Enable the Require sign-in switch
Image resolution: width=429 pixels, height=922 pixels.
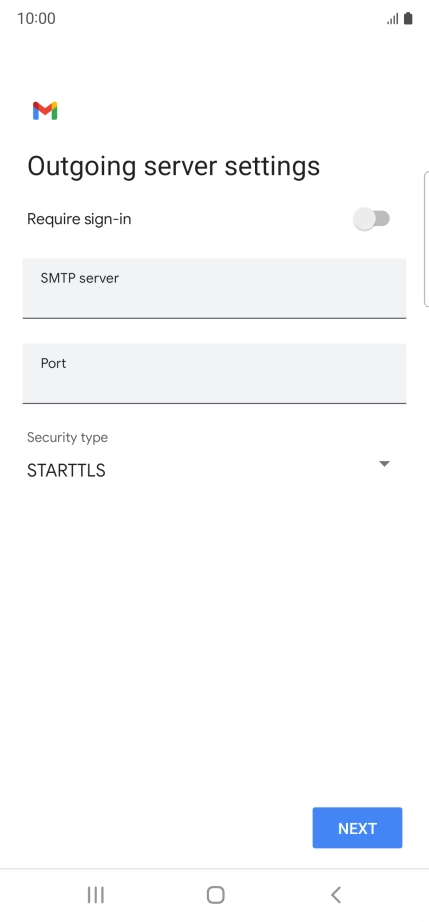(x=371, y=219)
